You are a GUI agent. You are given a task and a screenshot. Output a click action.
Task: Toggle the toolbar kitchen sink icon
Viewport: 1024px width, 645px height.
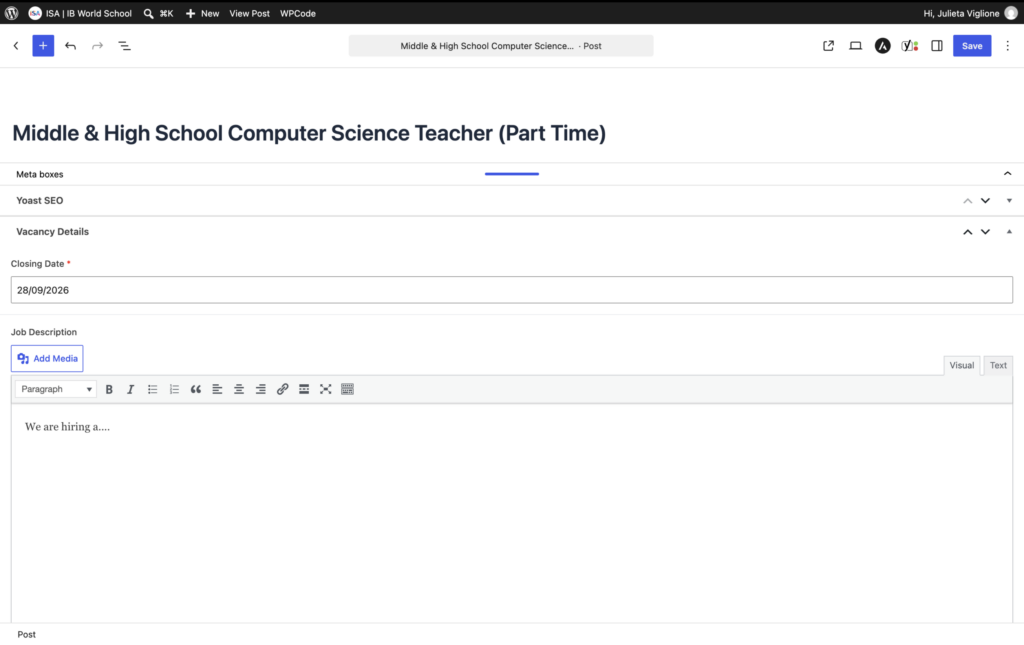tap(347, 389)
